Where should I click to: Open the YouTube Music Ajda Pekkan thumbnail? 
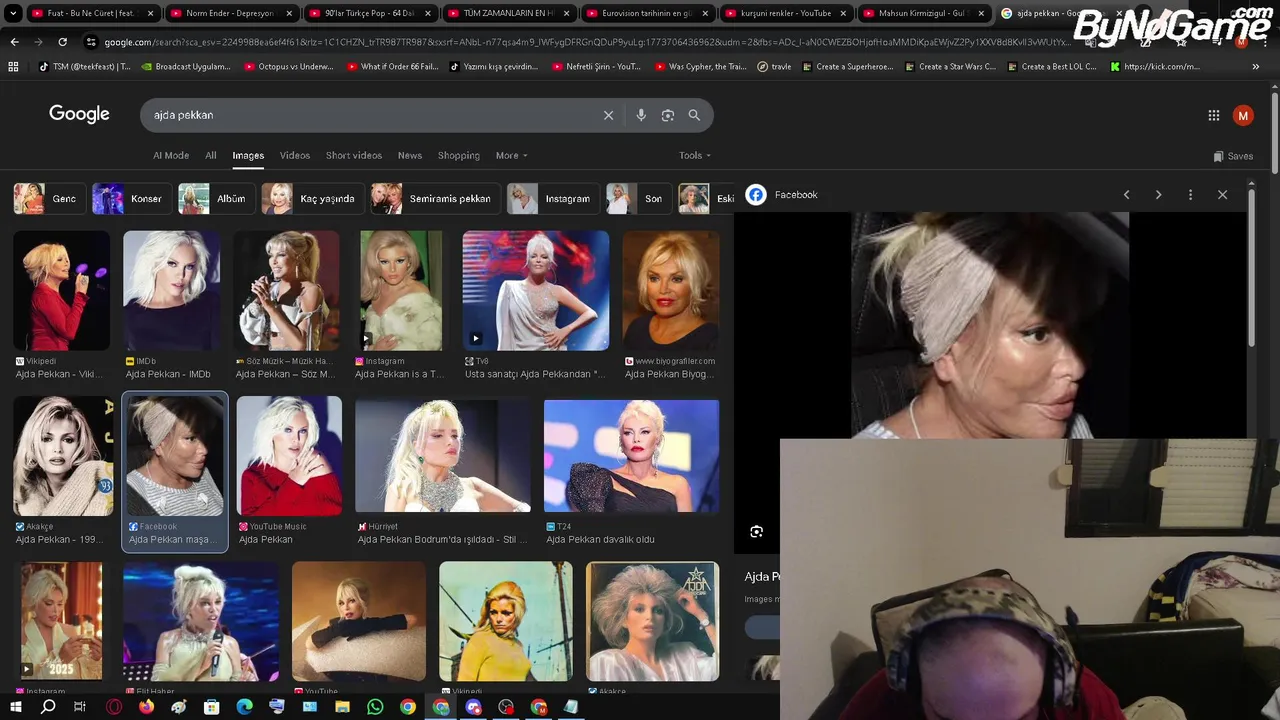(x=289, y=455)
